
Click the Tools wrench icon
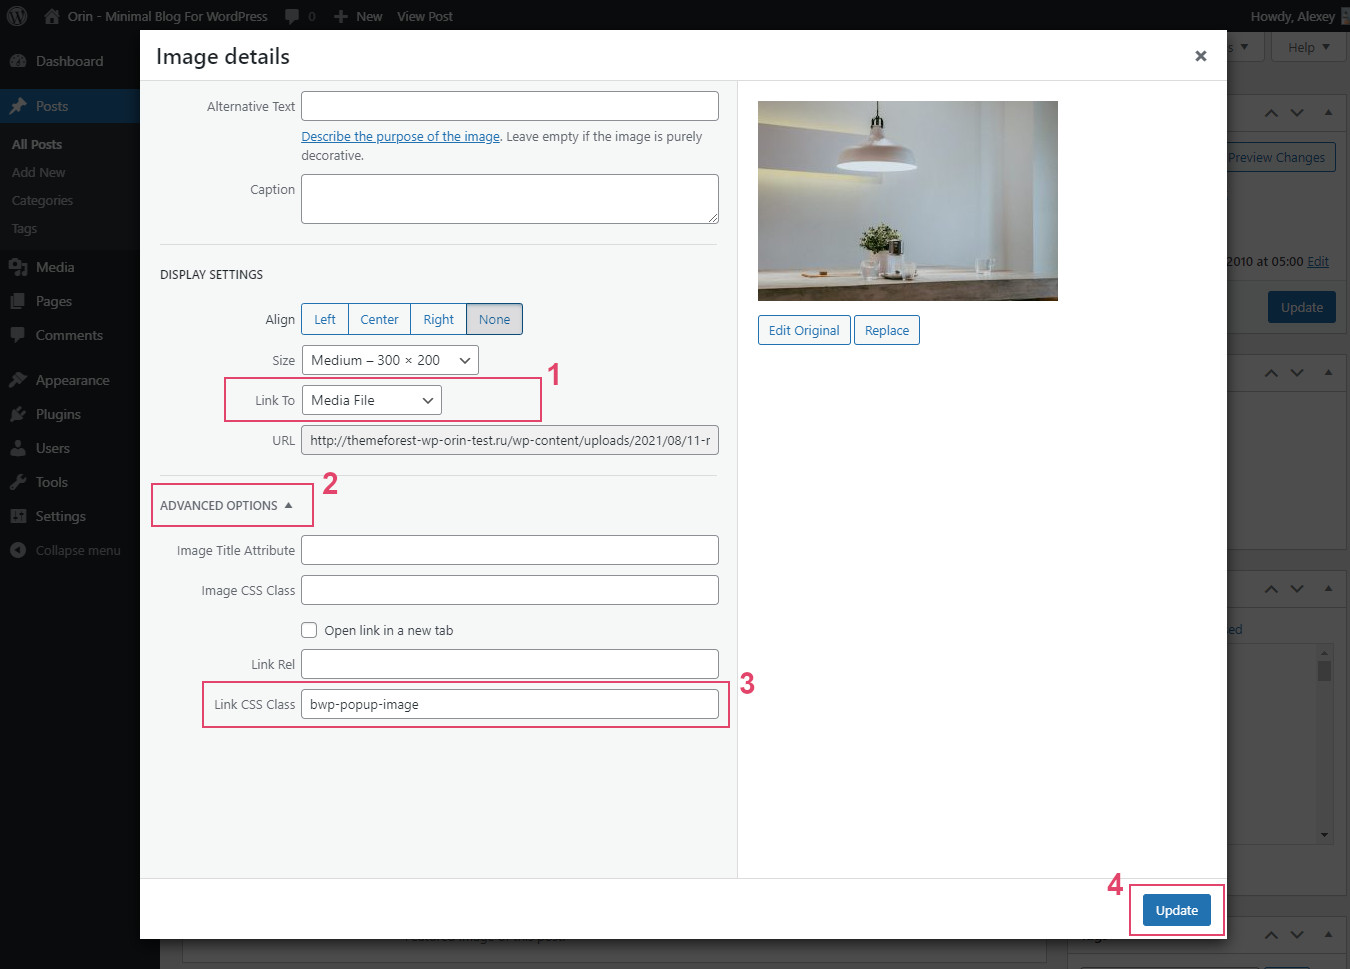coord(18,482)
